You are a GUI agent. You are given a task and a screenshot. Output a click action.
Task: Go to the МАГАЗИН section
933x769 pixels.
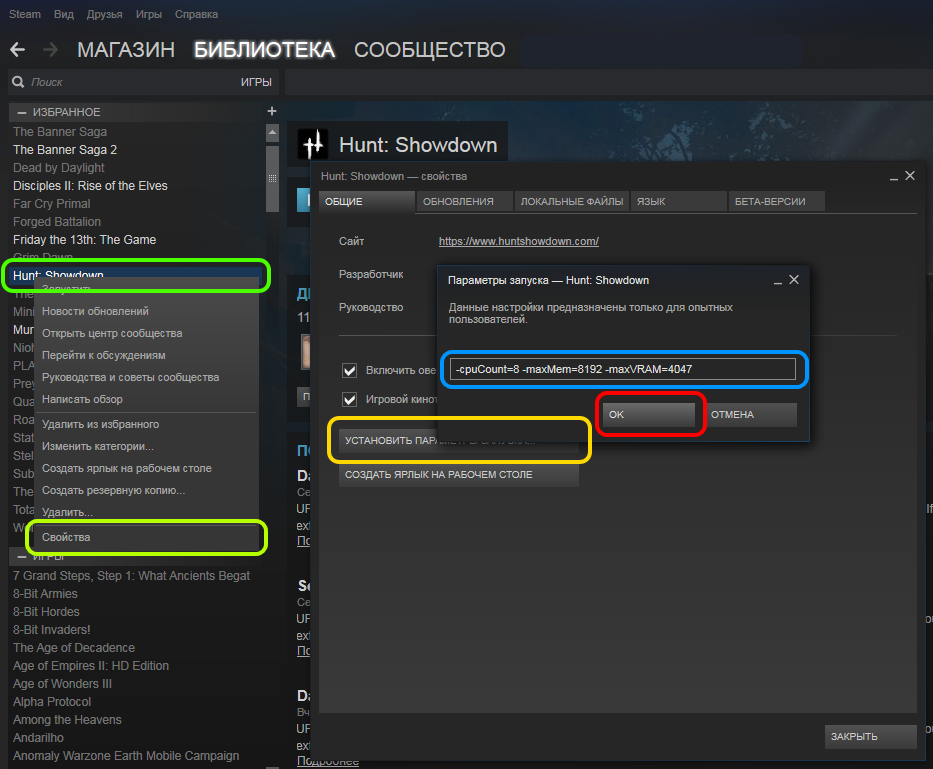pyautogui.click(x=126, y=50)
